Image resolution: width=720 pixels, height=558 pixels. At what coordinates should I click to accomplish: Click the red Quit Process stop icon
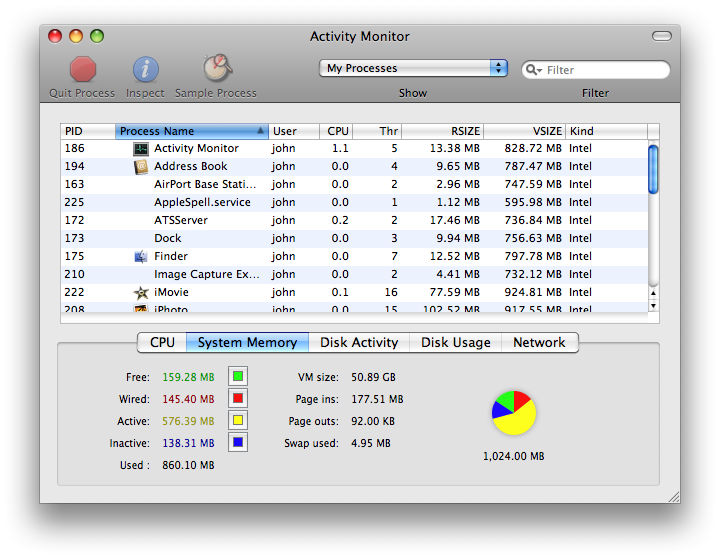coord(83,69)
